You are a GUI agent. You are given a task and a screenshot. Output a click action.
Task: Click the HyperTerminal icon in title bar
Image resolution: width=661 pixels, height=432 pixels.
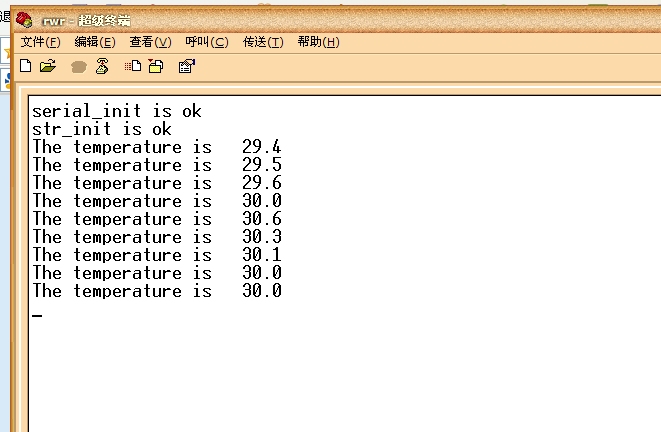pyautogui.click(x=24, y=20)
